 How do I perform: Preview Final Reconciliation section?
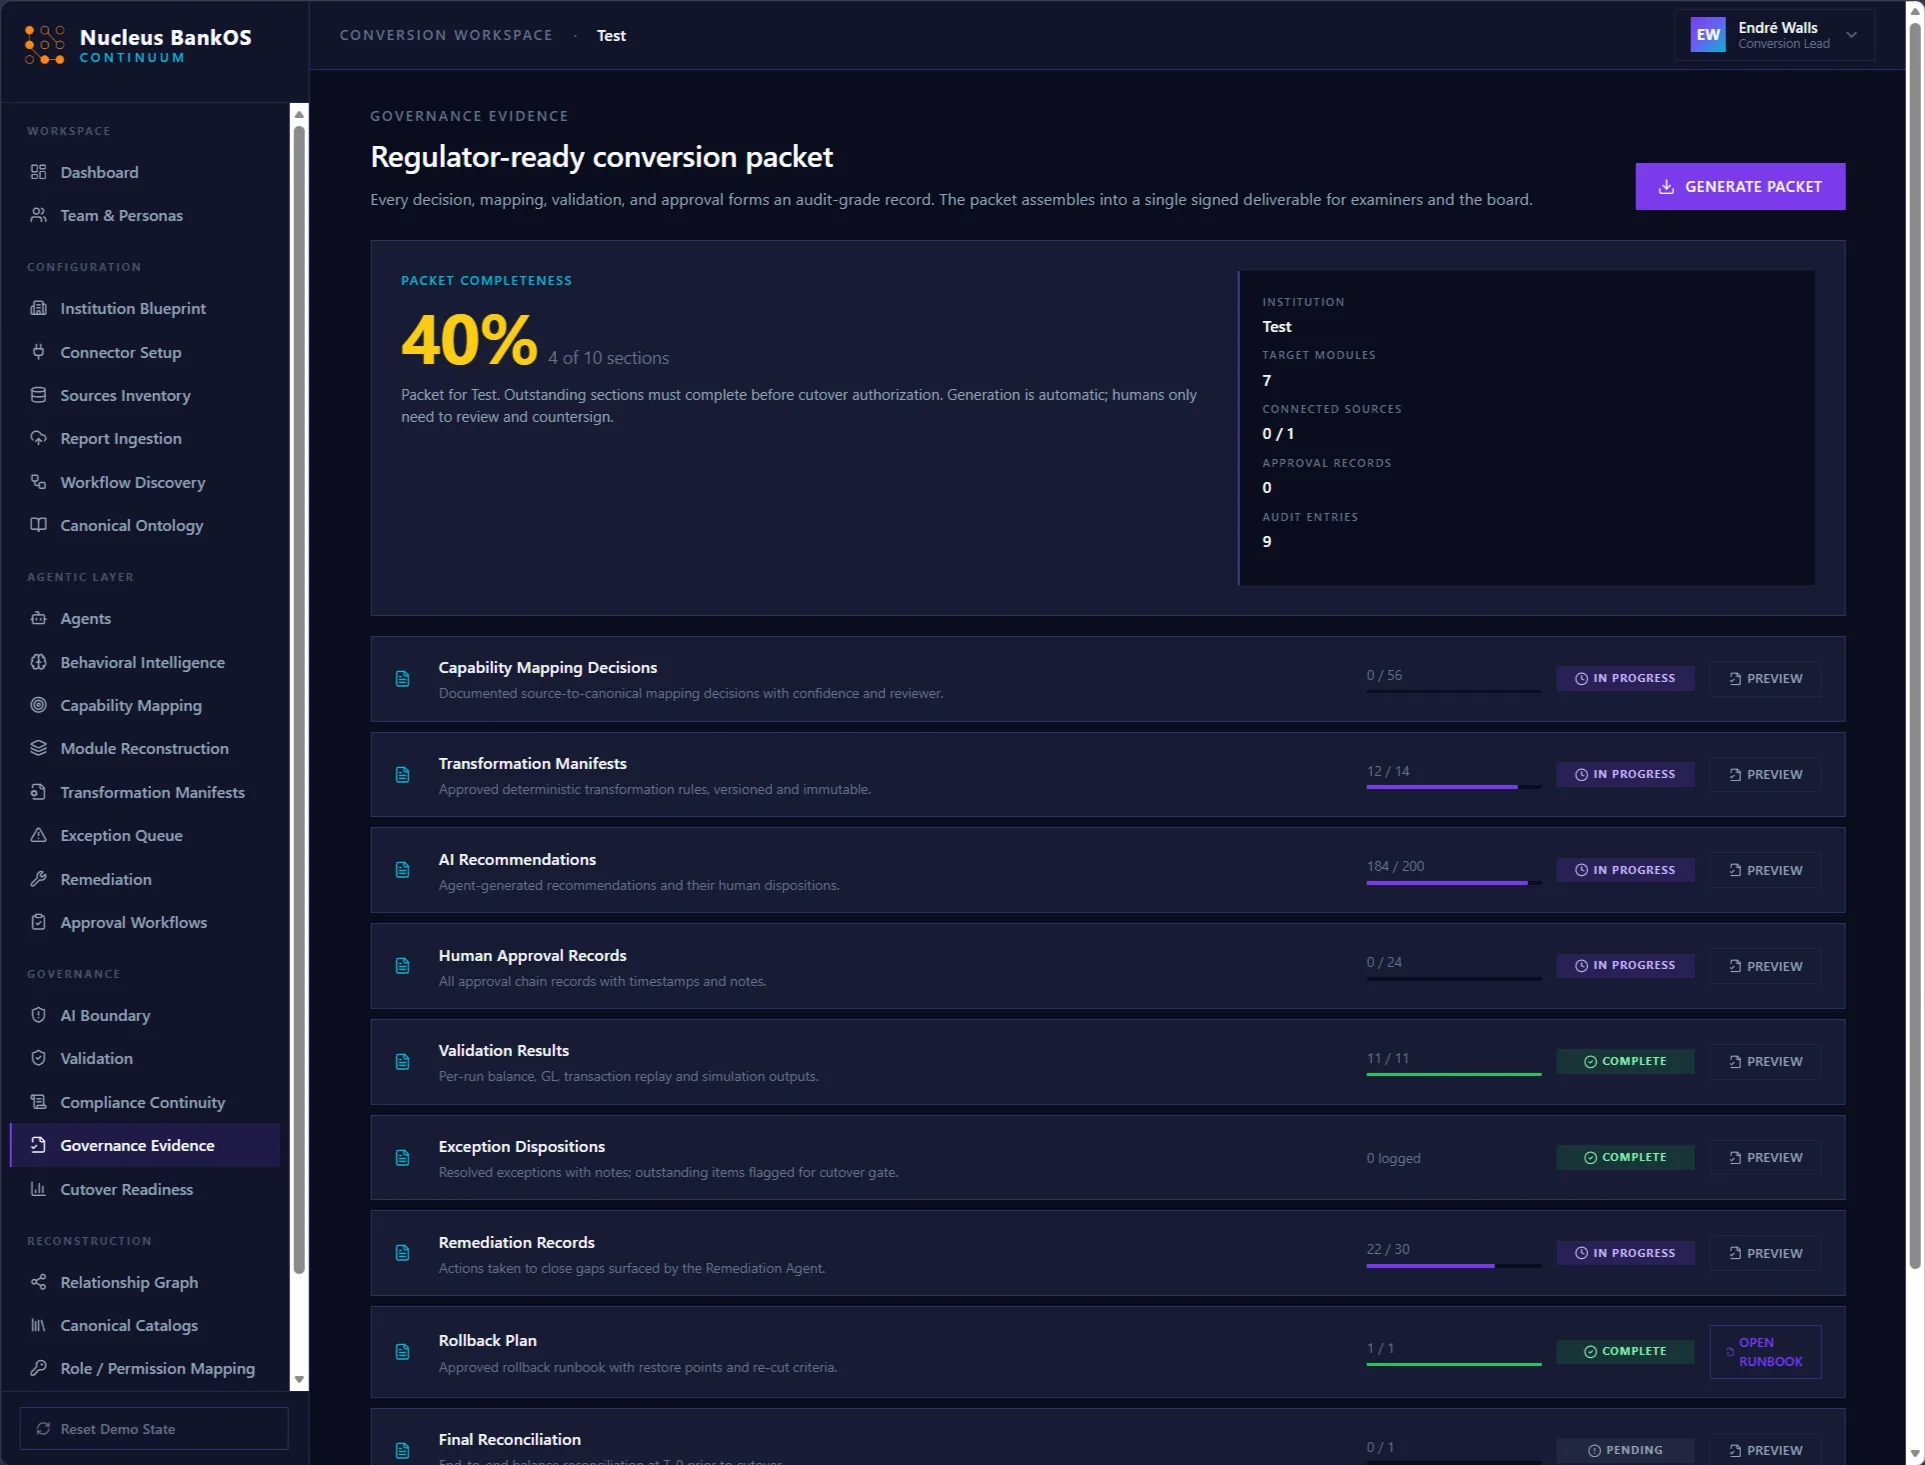[1765, 1450]
